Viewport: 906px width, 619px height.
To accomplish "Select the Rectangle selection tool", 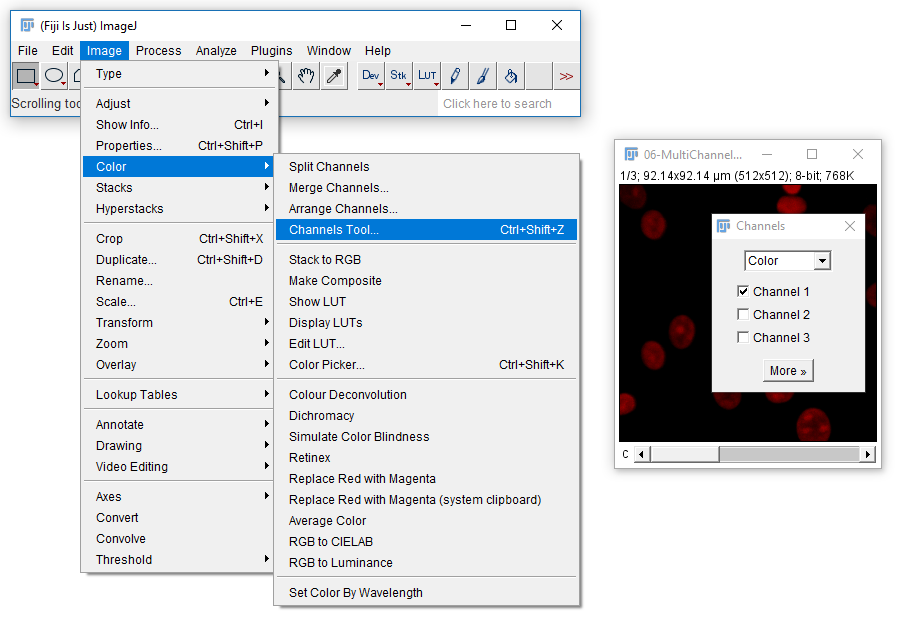I will click(x=26, y=76).
